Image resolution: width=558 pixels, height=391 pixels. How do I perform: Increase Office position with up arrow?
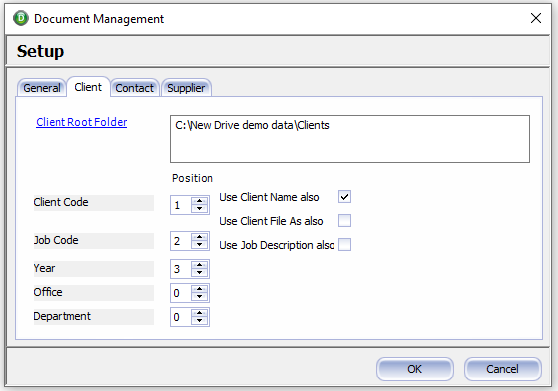click(200, 289)
